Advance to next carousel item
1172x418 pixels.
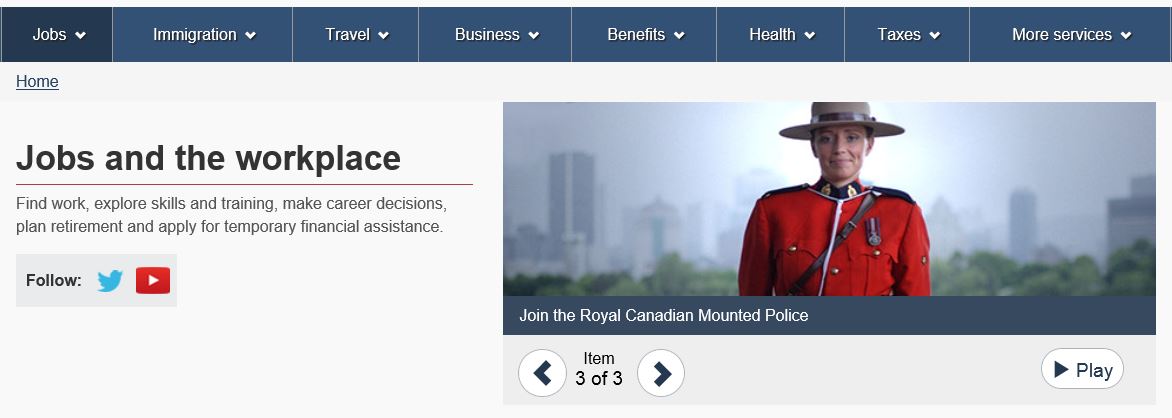[x=661, y=373]
